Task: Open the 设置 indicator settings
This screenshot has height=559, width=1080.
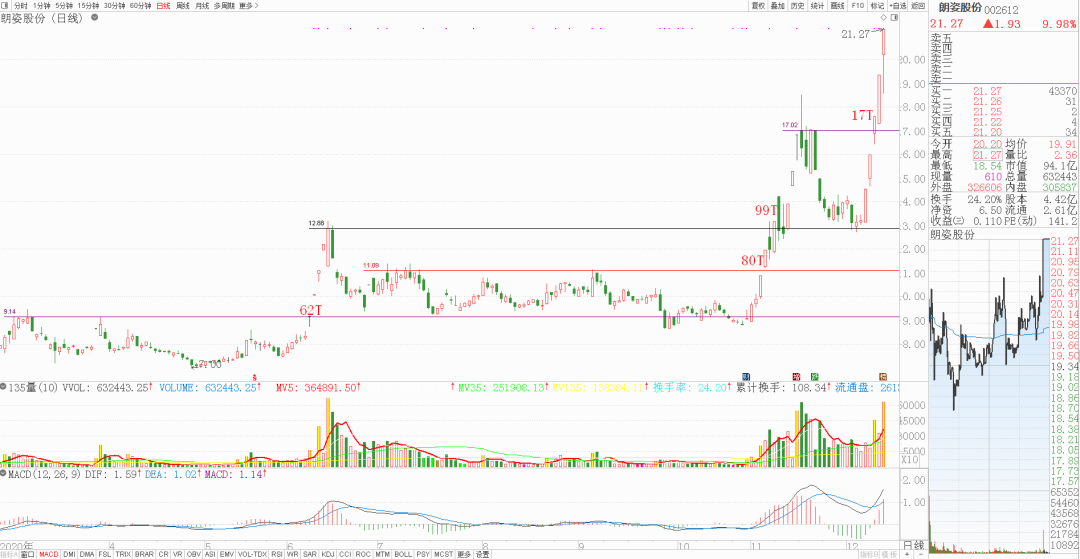Action: [x=482, y=554]
